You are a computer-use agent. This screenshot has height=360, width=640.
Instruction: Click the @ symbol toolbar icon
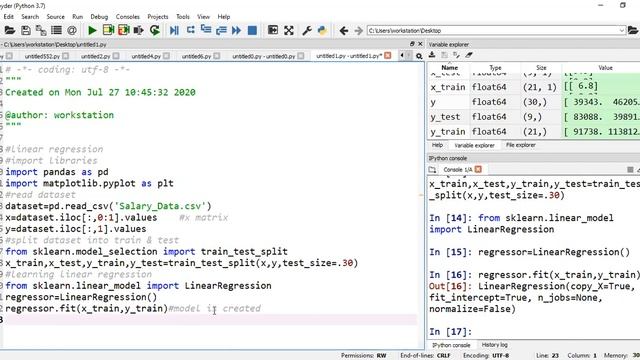tap(72, 30)
